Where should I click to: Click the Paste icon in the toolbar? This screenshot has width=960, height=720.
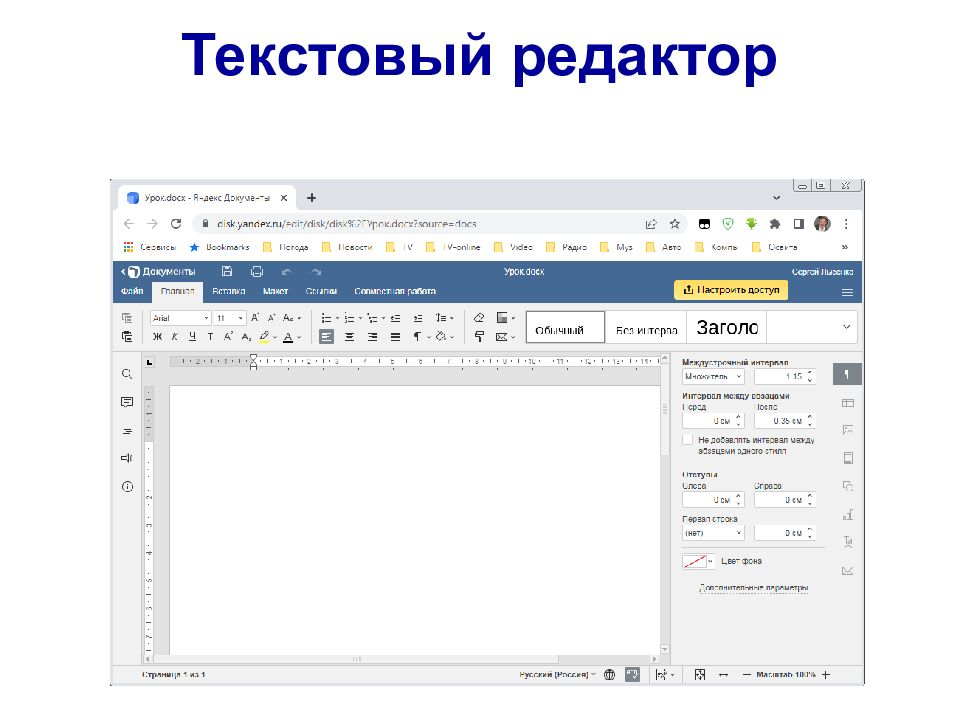[x=127, y=336]
